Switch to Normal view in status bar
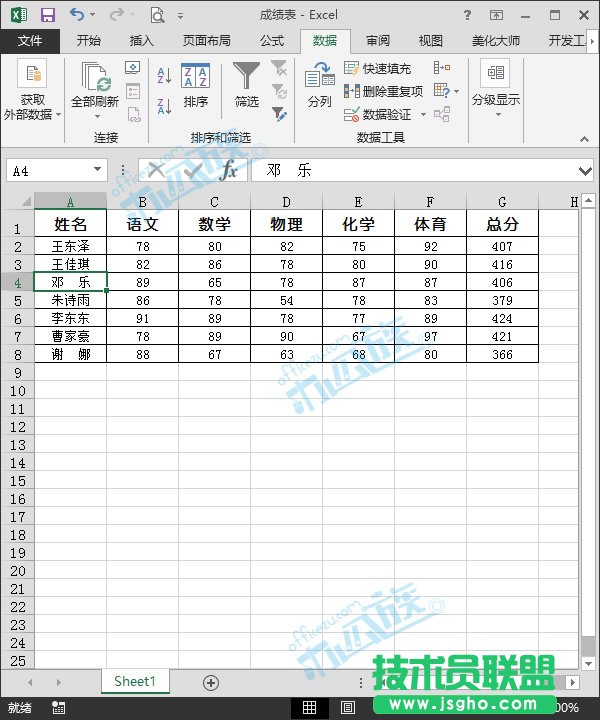Image resolution: width=600 pixels, height=720 pixels. pyautogui.click(x=309, y=708)
